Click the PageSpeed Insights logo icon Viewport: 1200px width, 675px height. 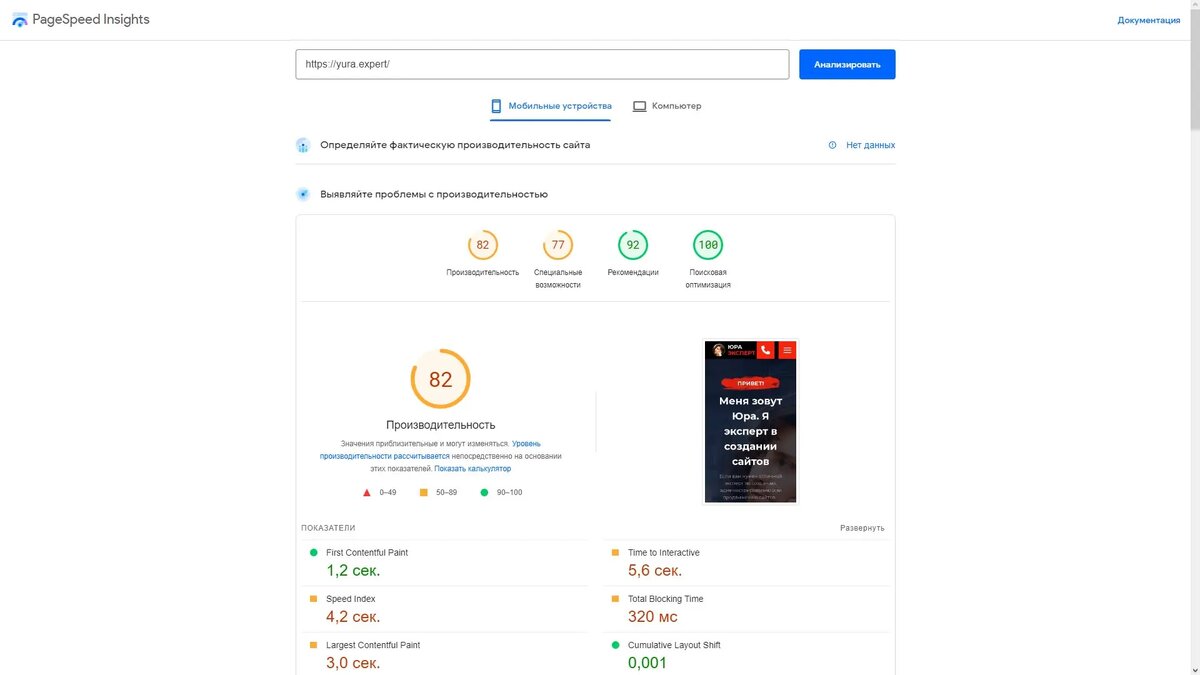pyautogui.click(x=20, y=20)
